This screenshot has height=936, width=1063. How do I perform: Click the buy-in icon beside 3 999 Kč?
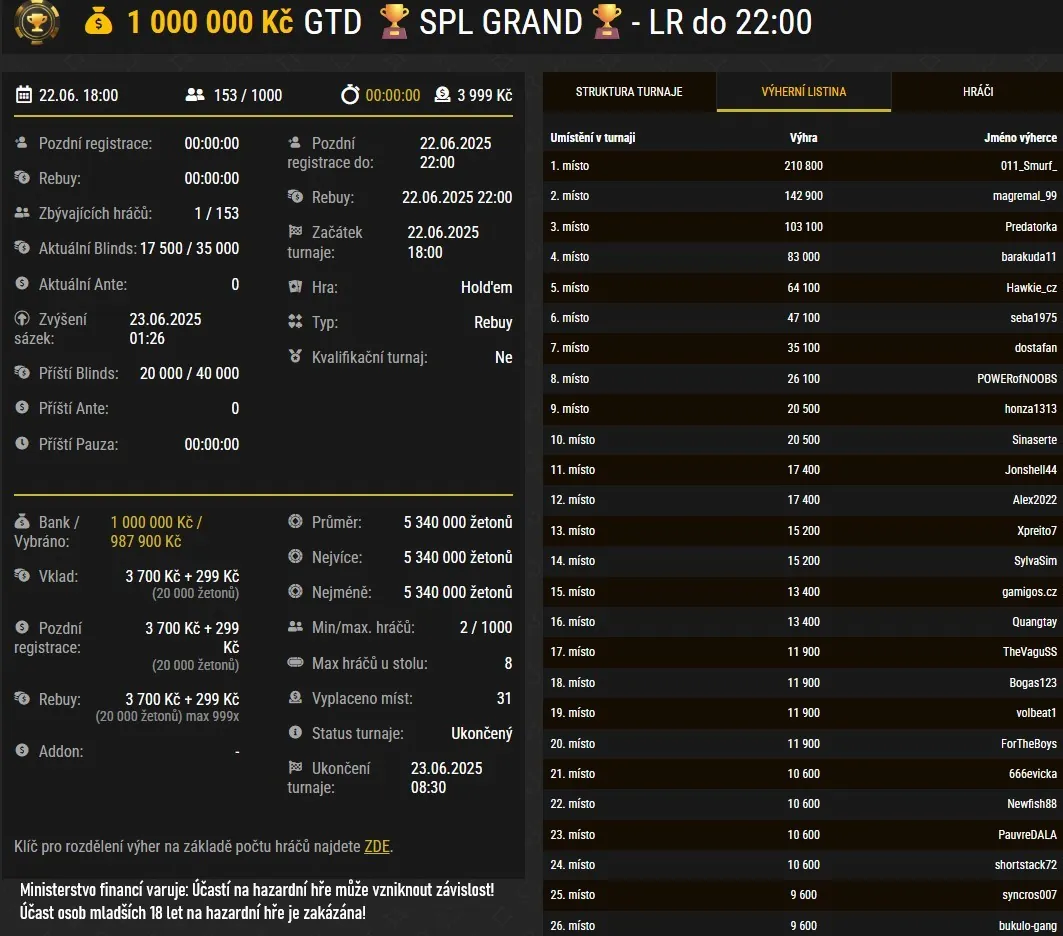pos(442,95)
